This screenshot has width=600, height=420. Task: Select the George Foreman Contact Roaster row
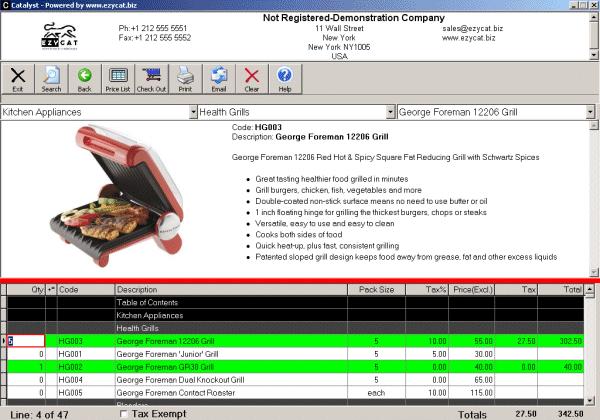click(295, 393)
